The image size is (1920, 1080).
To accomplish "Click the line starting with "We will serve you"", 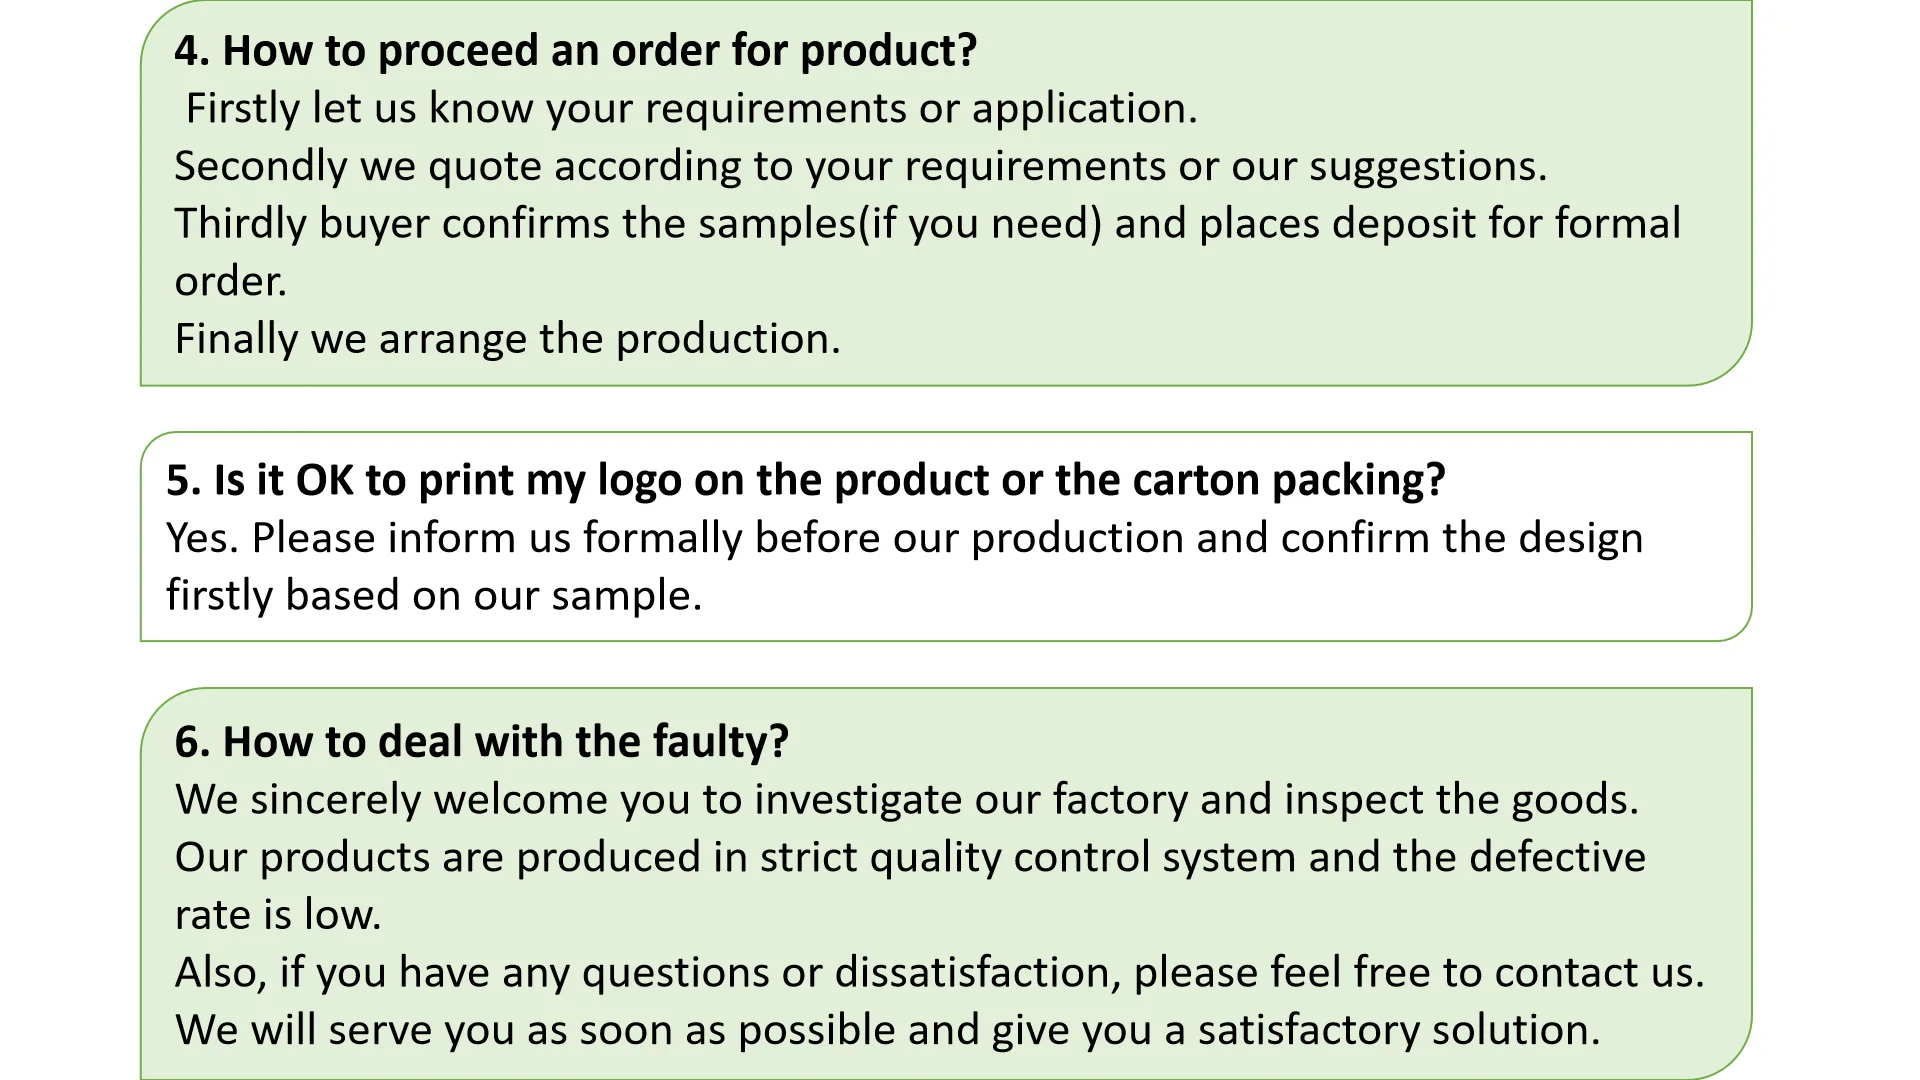I will (887, 1030).
